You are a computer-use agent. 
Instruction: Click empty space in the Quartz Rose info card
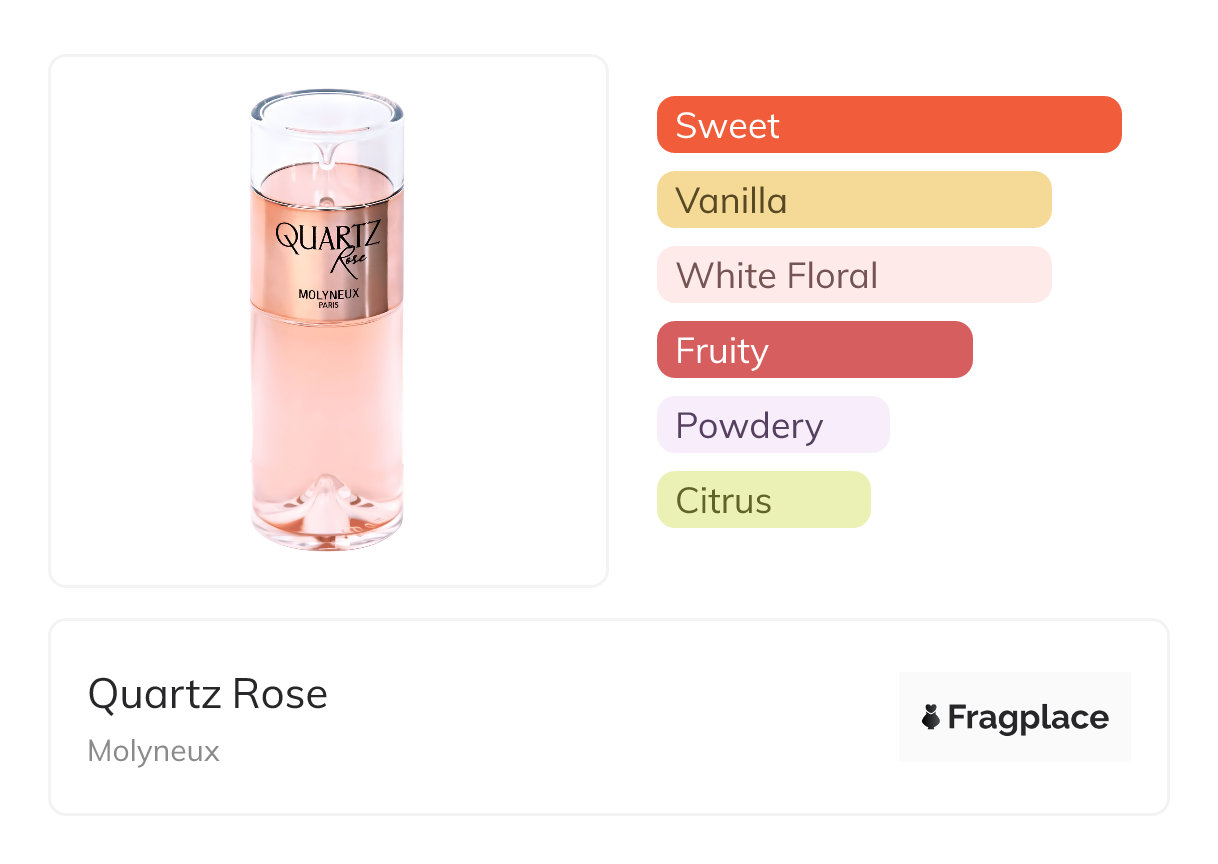[x=600, y=720]
